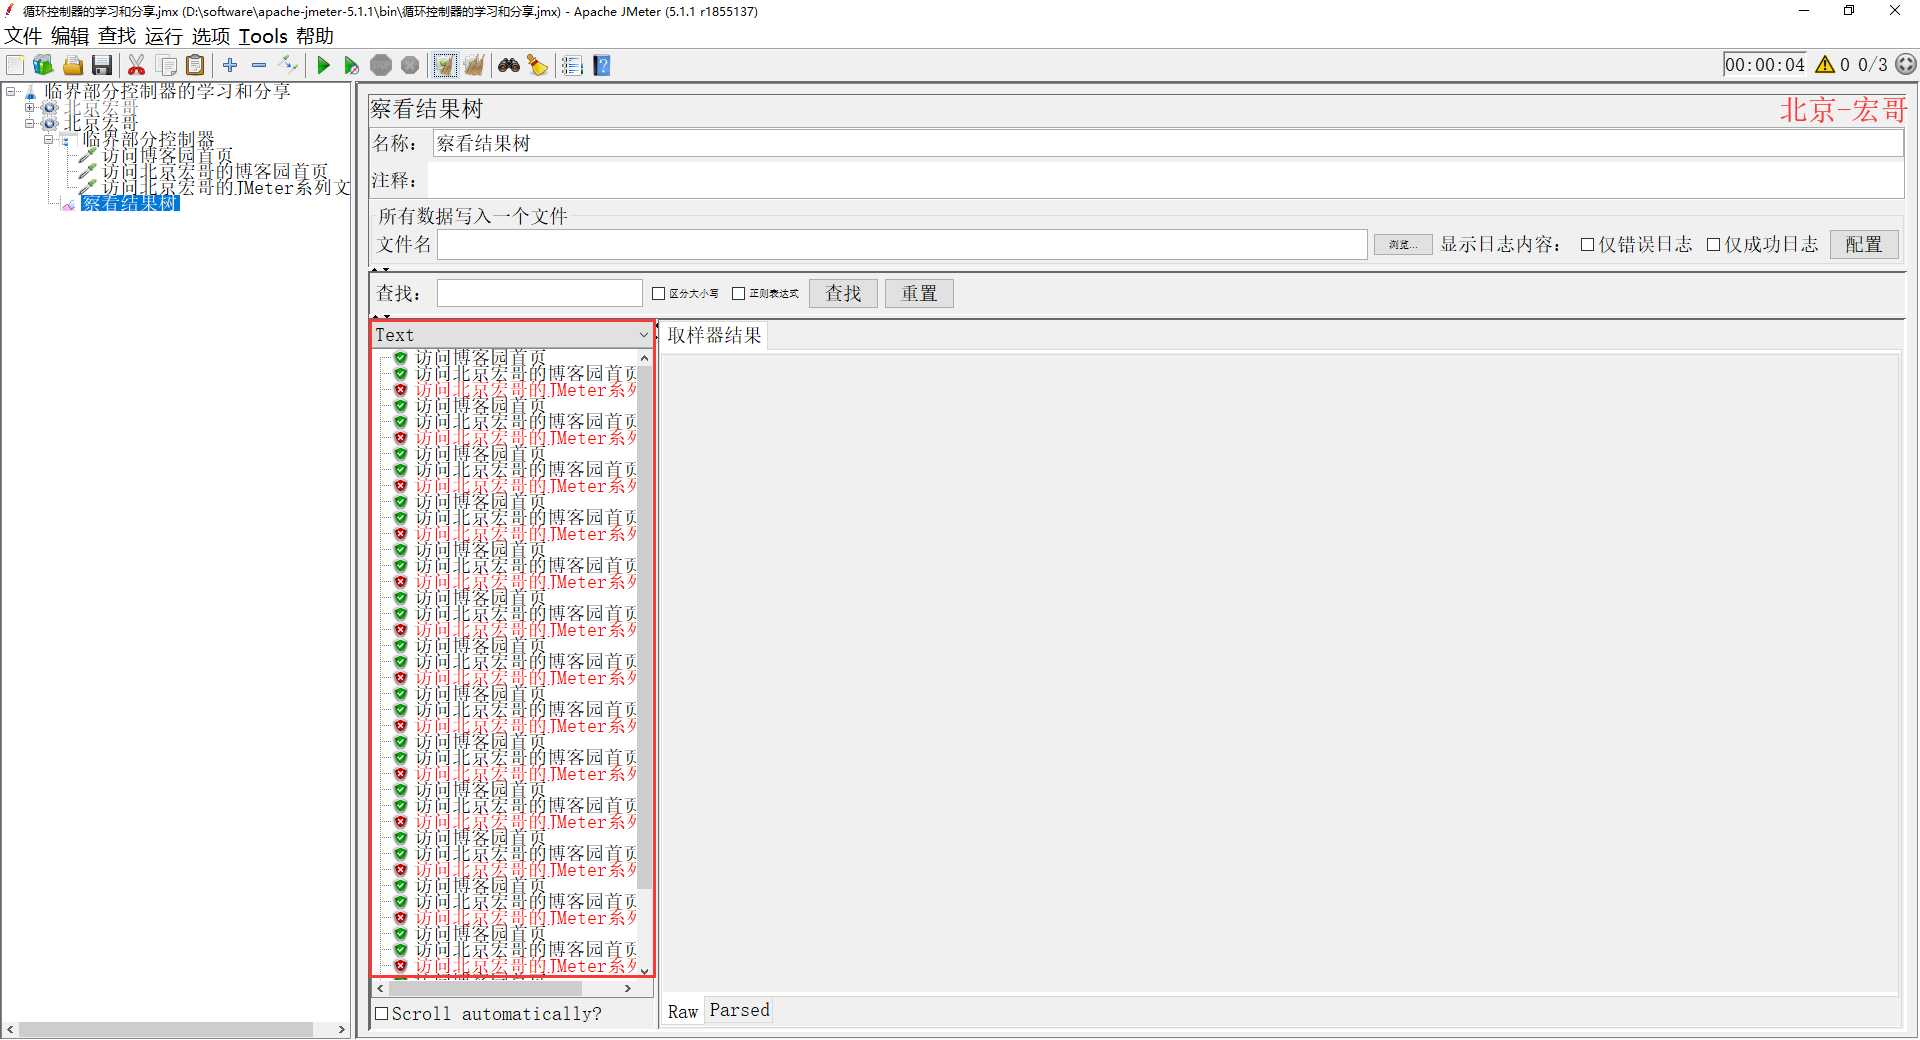Tick the 区分大小写 case sensitive checkbox

(x=658, y=294)
